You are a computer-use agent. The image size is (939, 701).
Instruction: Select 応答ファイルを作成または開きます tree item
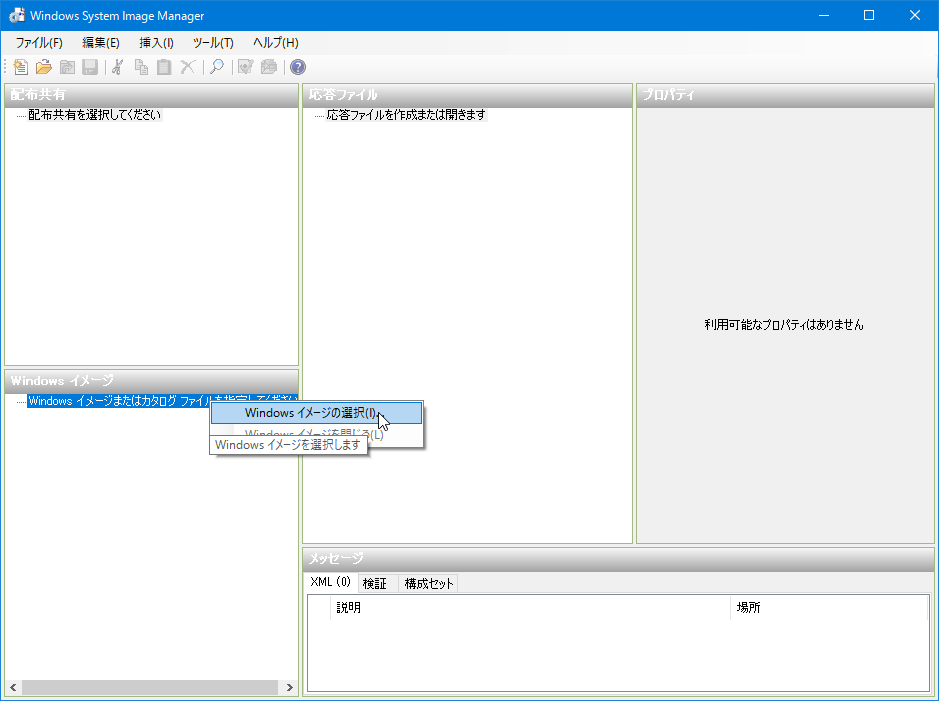(406, 115)
